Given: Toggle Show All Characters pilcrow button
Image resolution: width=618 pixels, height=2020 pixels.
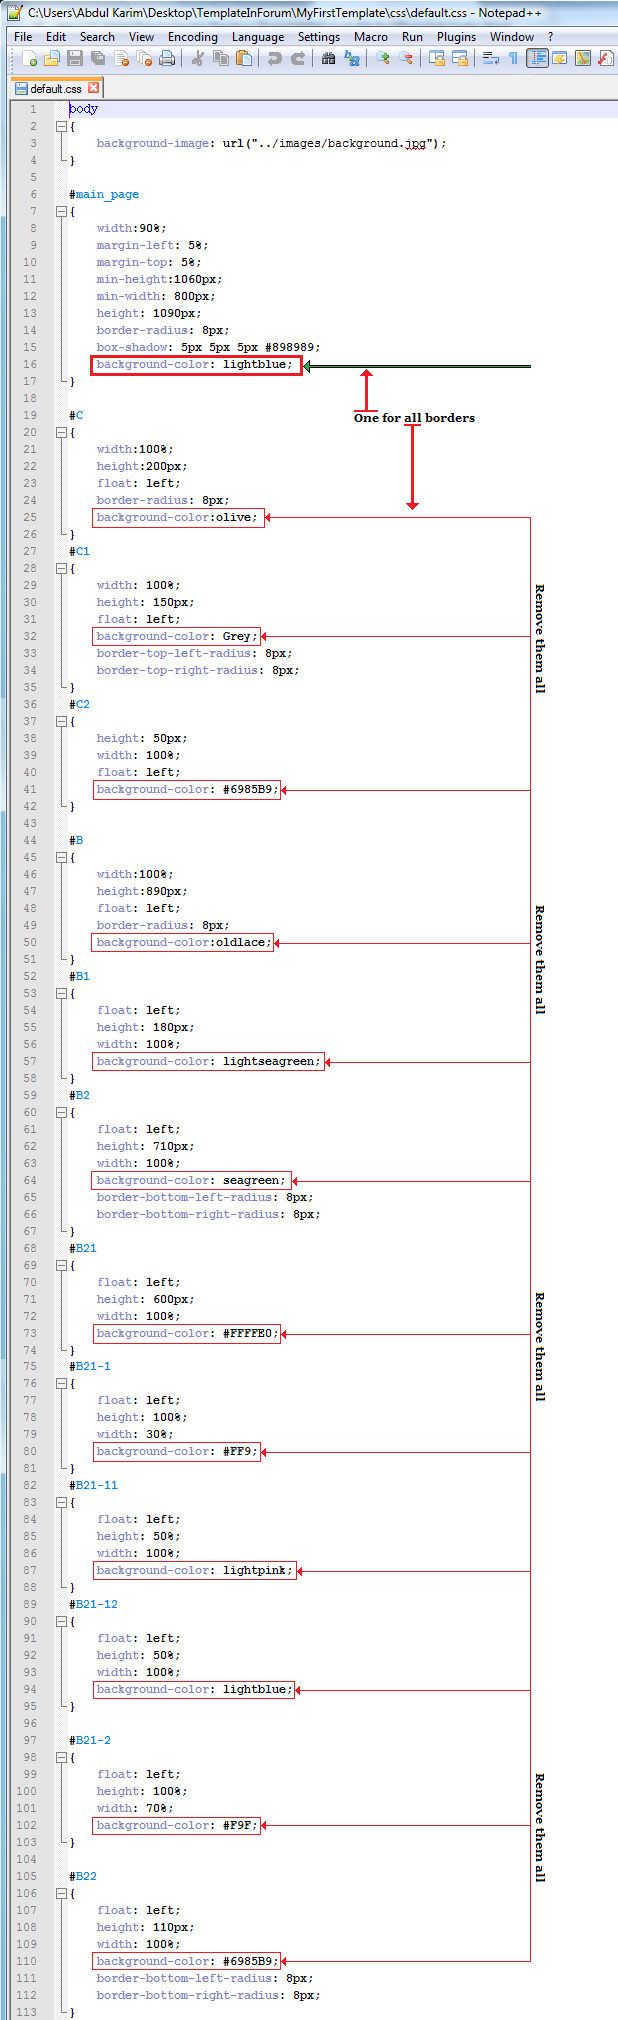Looking at the screenshot, I should tap(513, 59).
